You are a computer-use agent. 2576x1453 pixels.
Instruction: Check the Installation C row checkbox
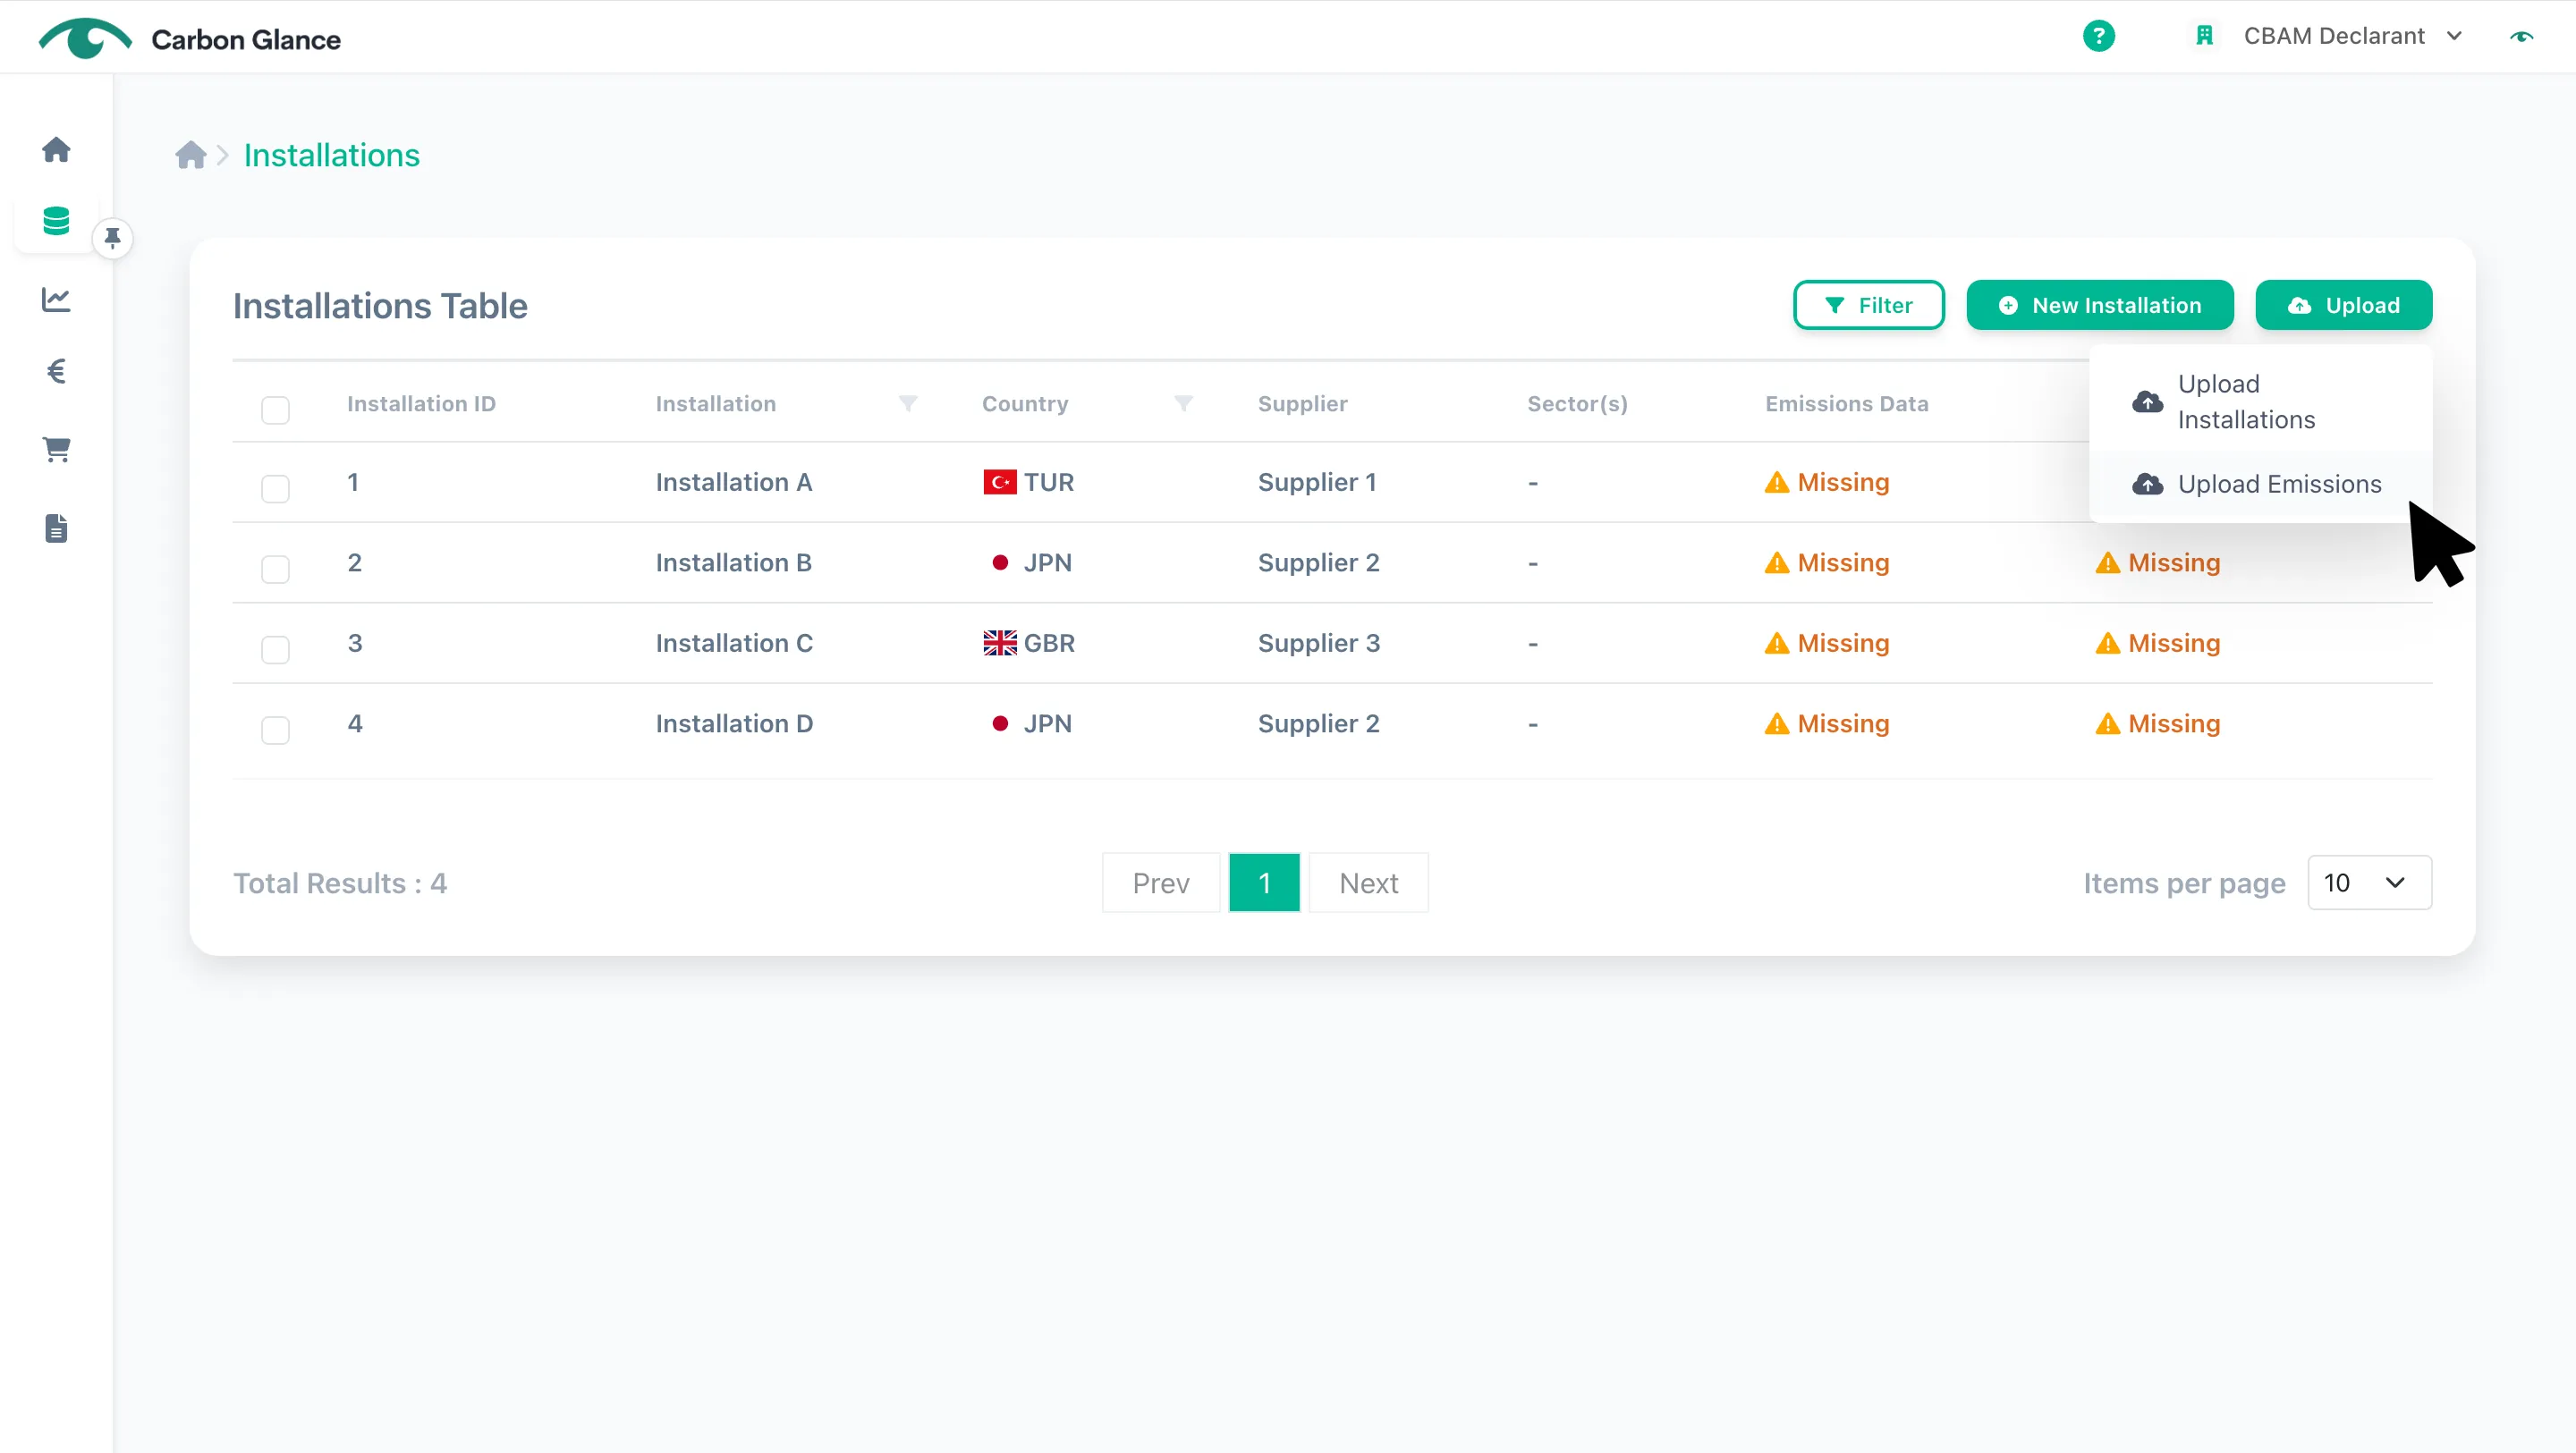coord(275,650)
